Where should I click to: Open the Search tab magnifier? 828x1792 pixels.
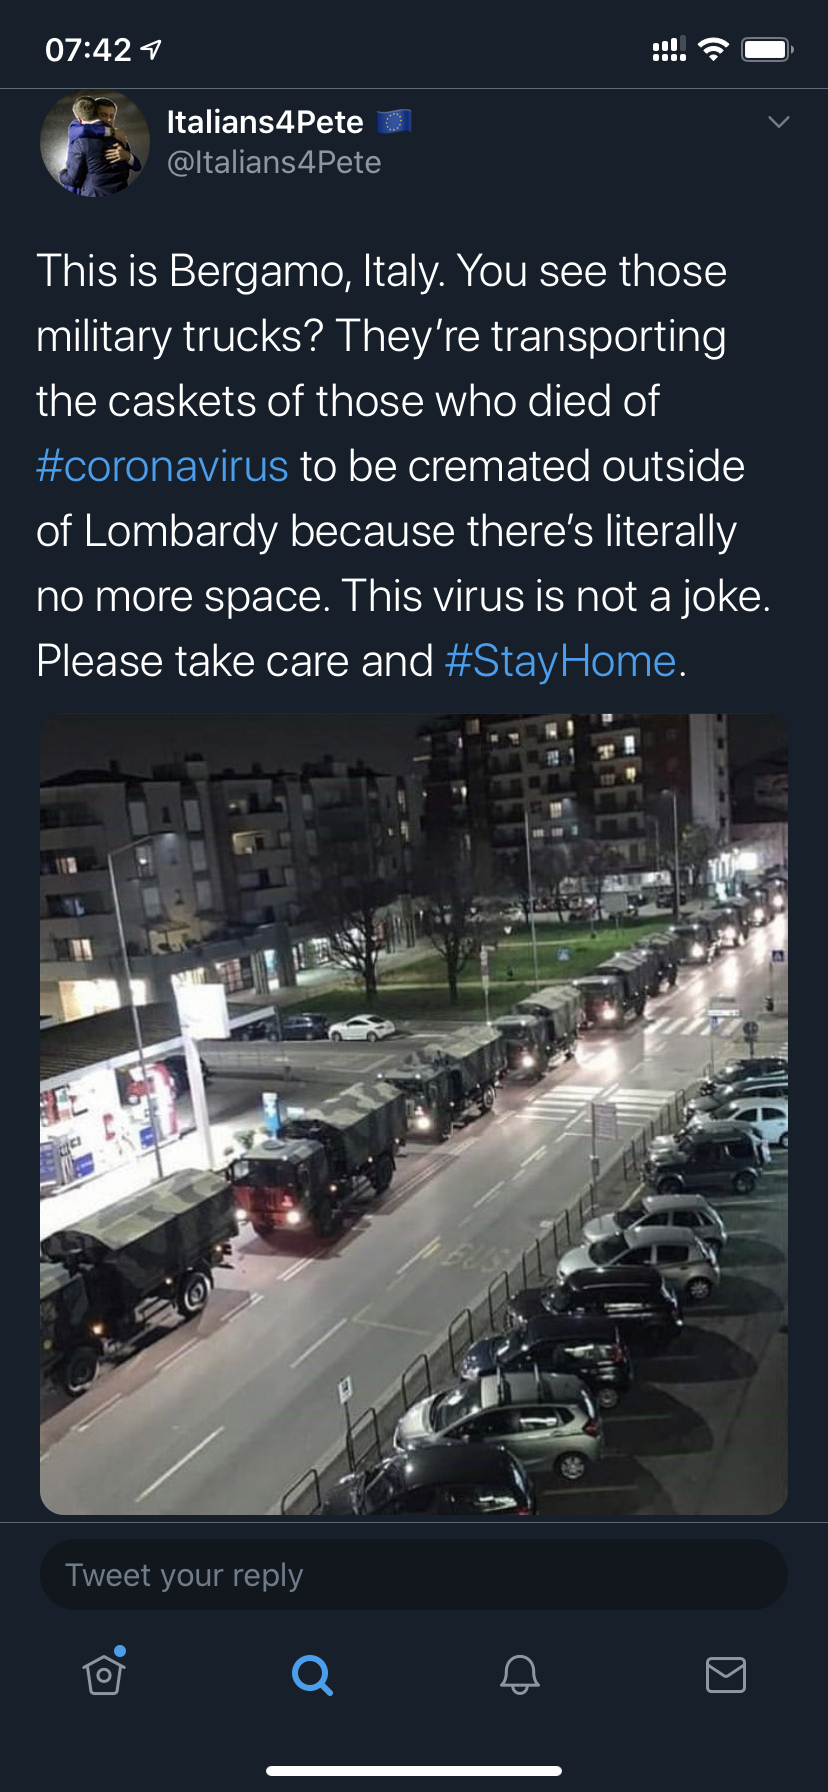click(x=312, y=1673)
